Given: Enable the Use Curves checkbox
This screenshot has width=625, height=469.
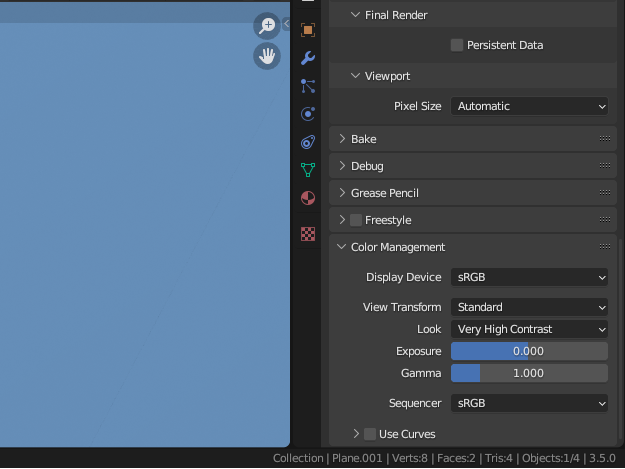Looking at the screenshot, I should click(x=370, y=434).
